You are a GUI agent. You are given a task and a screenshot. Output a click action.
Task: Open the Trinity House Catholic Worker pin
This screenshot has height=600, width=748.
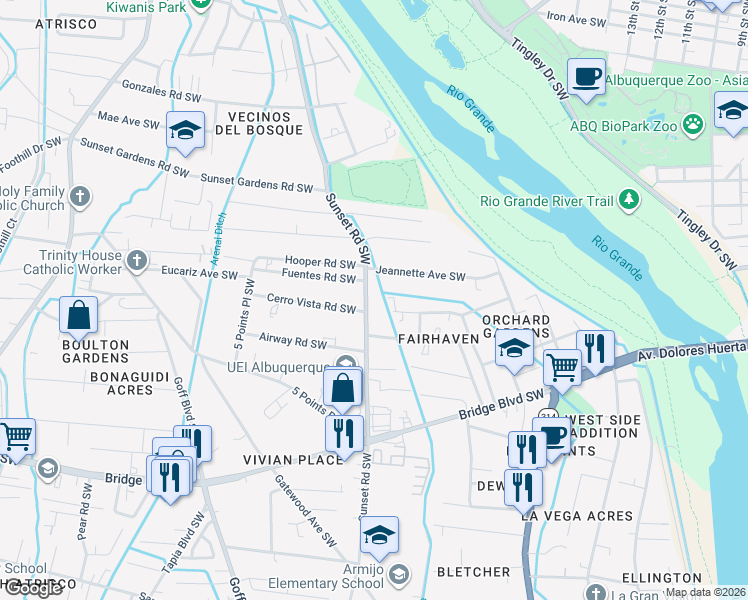[x=137, y=261]
